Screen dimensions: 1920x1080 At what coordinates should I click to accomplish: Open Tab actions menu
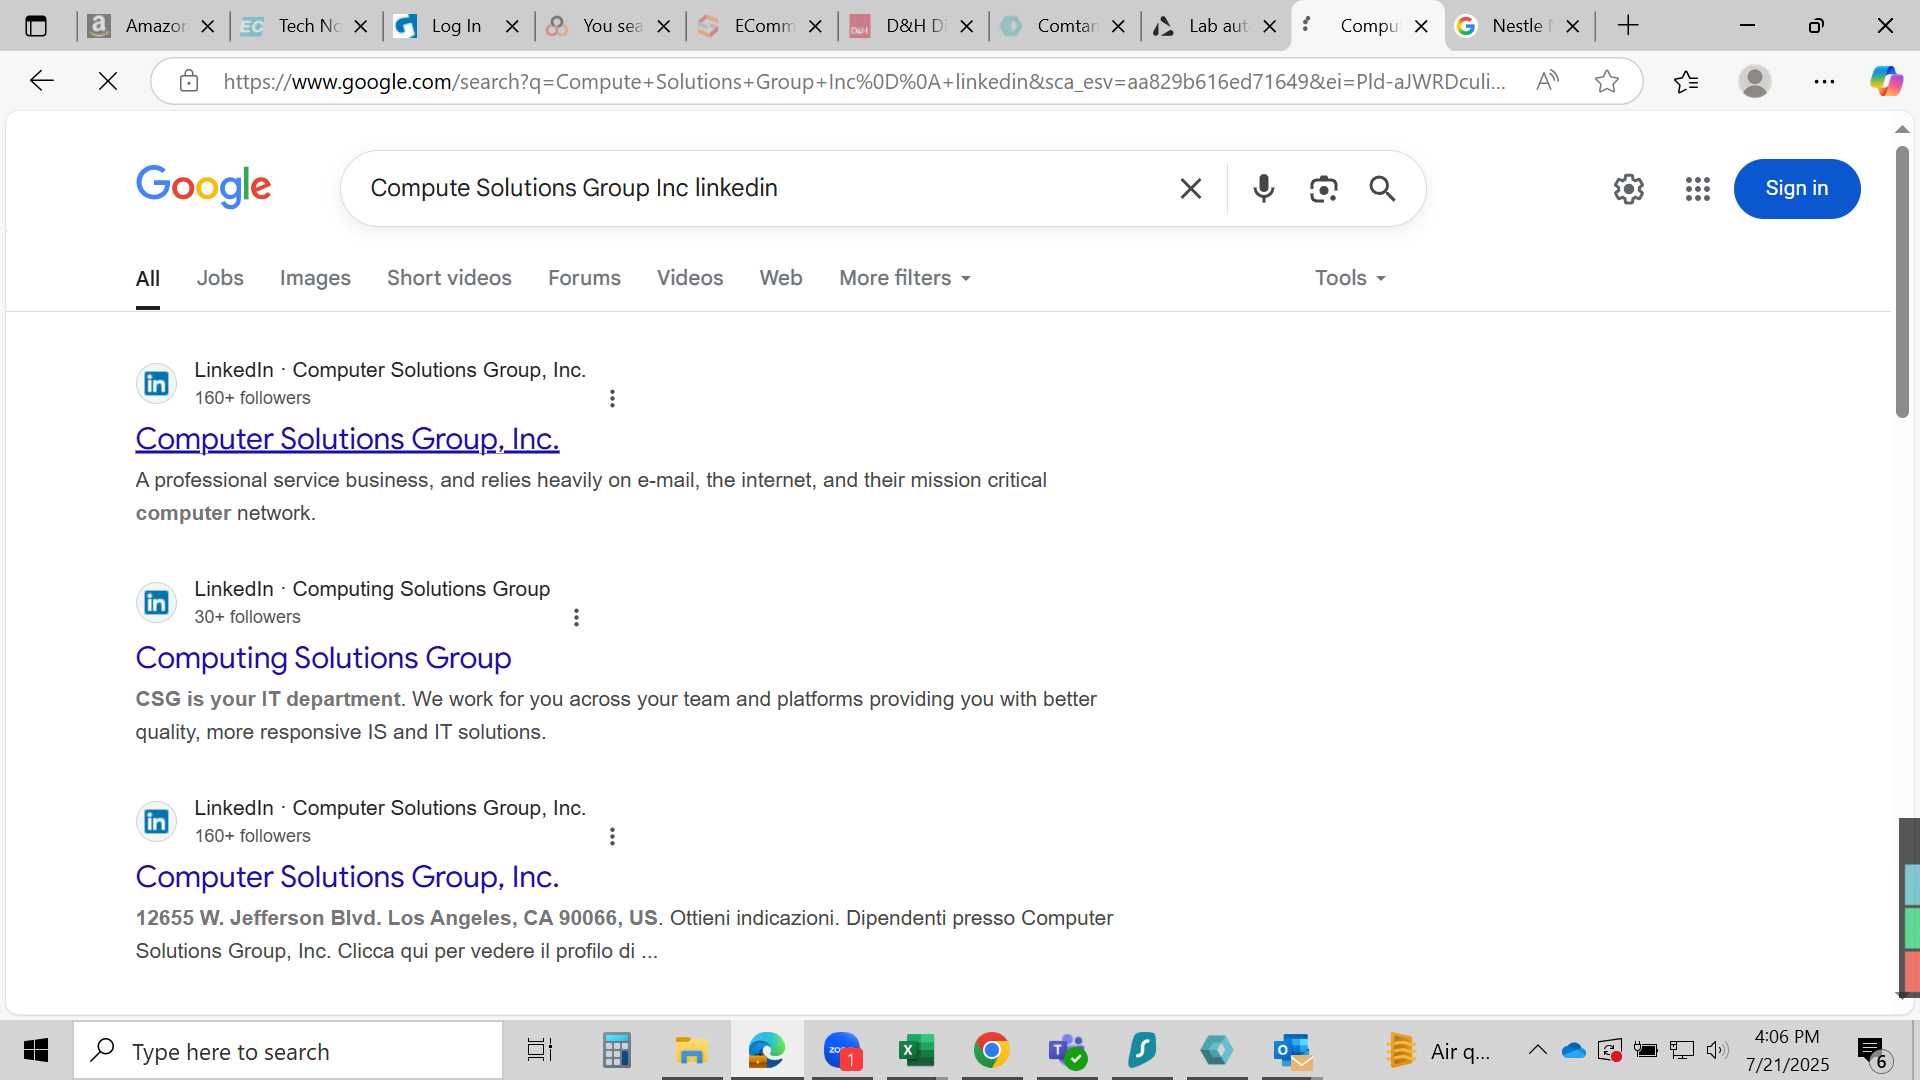36,26
